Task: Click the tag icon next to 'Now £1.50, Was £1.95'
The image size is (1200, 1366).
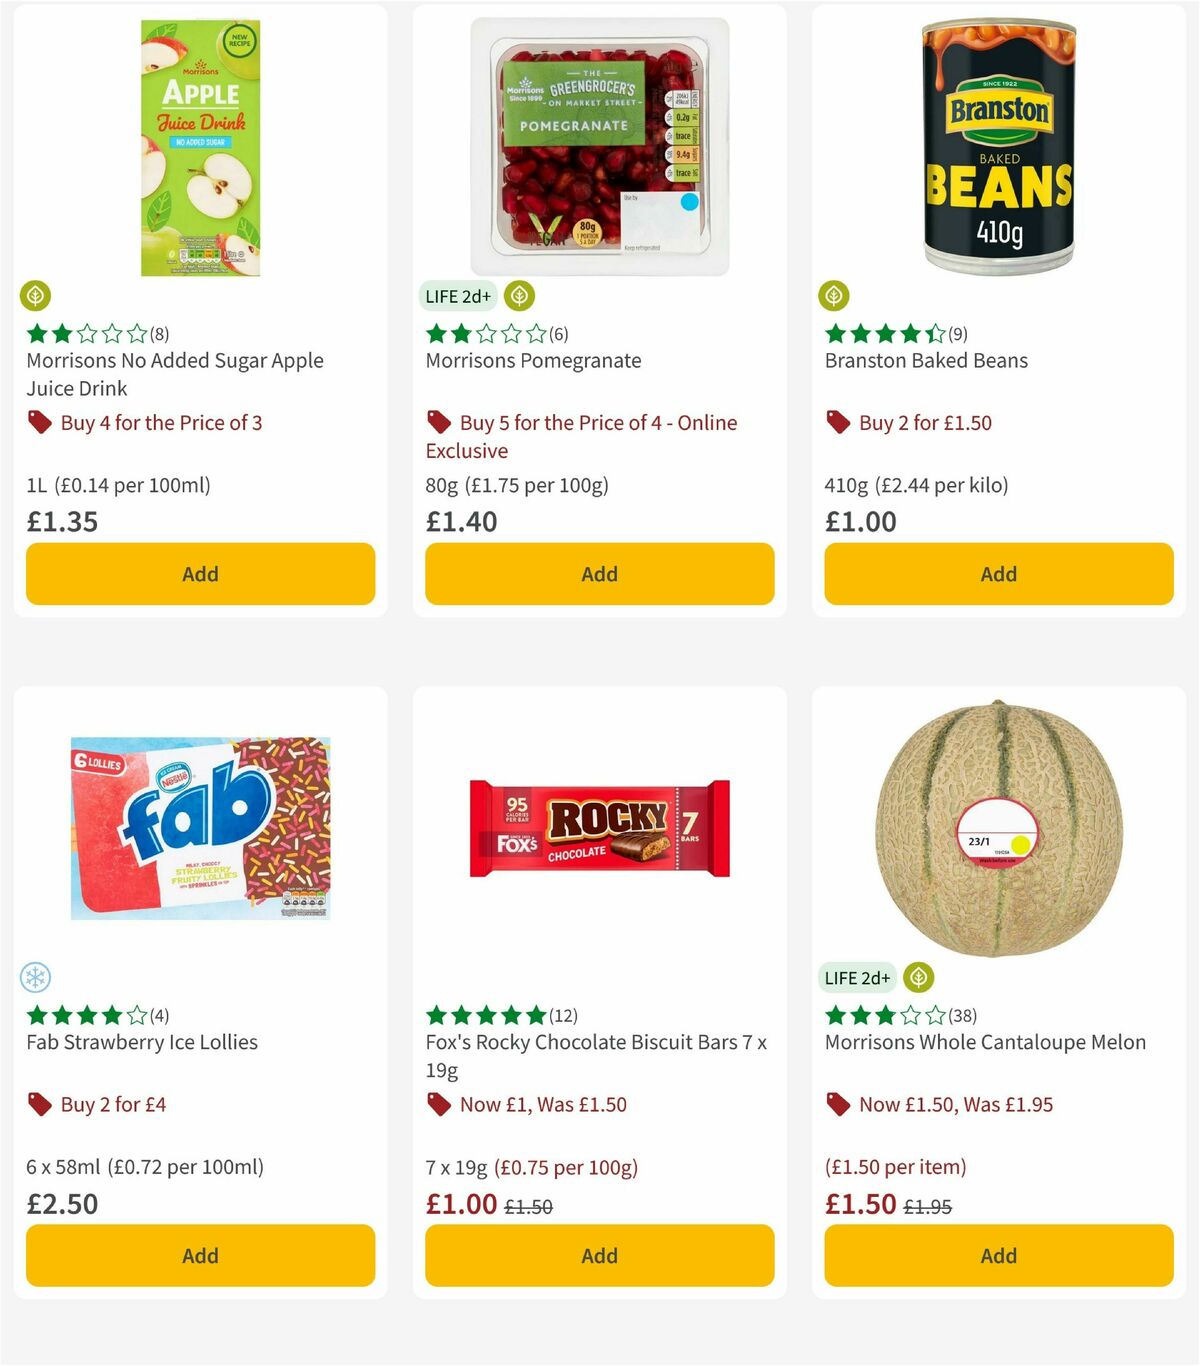Action: click(838, 1104)
